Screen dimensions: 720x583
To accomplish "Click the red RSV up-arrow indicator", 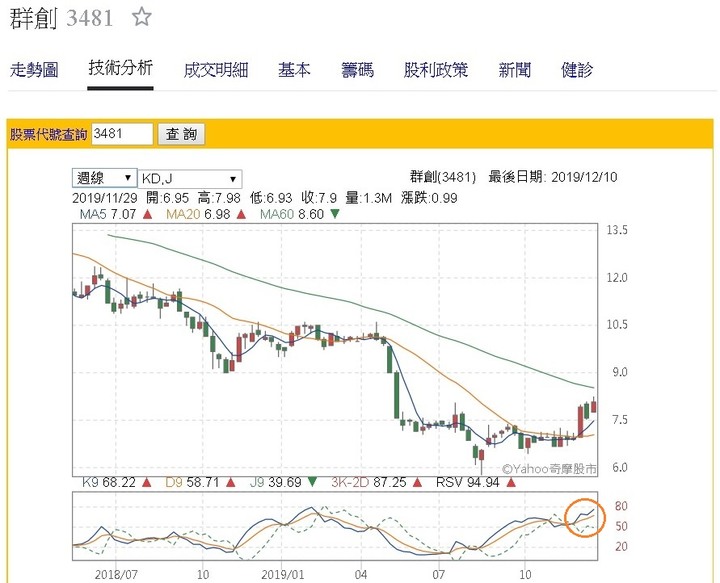I will point(511,482).
